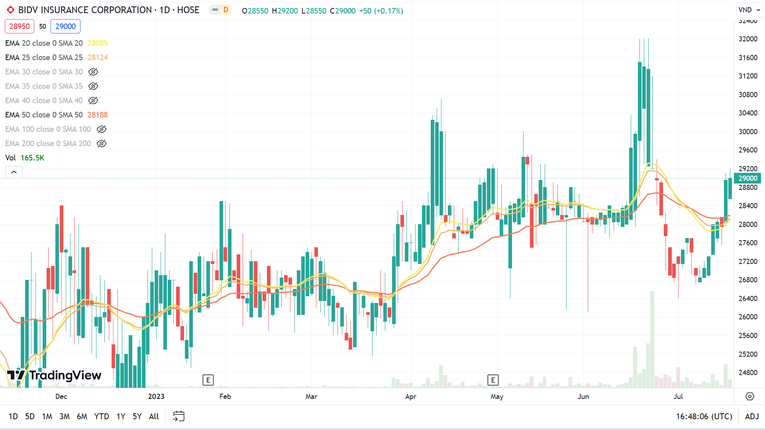Image resolution: width=765 pixels, height=430 pixels.
Task: Select the 6M time range
Action: tap(82, 416)
